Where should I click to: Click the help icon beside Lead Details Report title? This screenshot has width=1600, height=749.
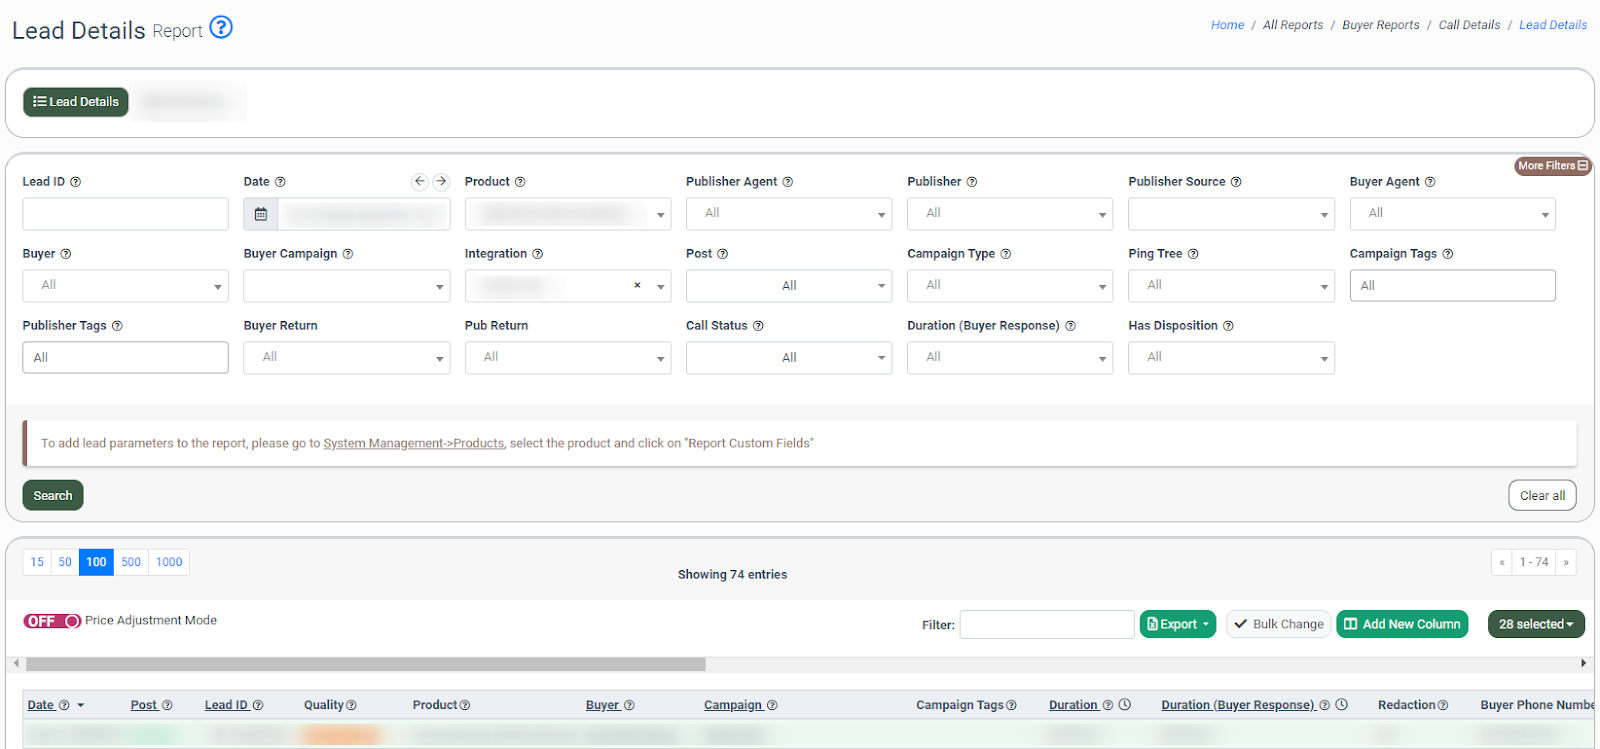221,28
